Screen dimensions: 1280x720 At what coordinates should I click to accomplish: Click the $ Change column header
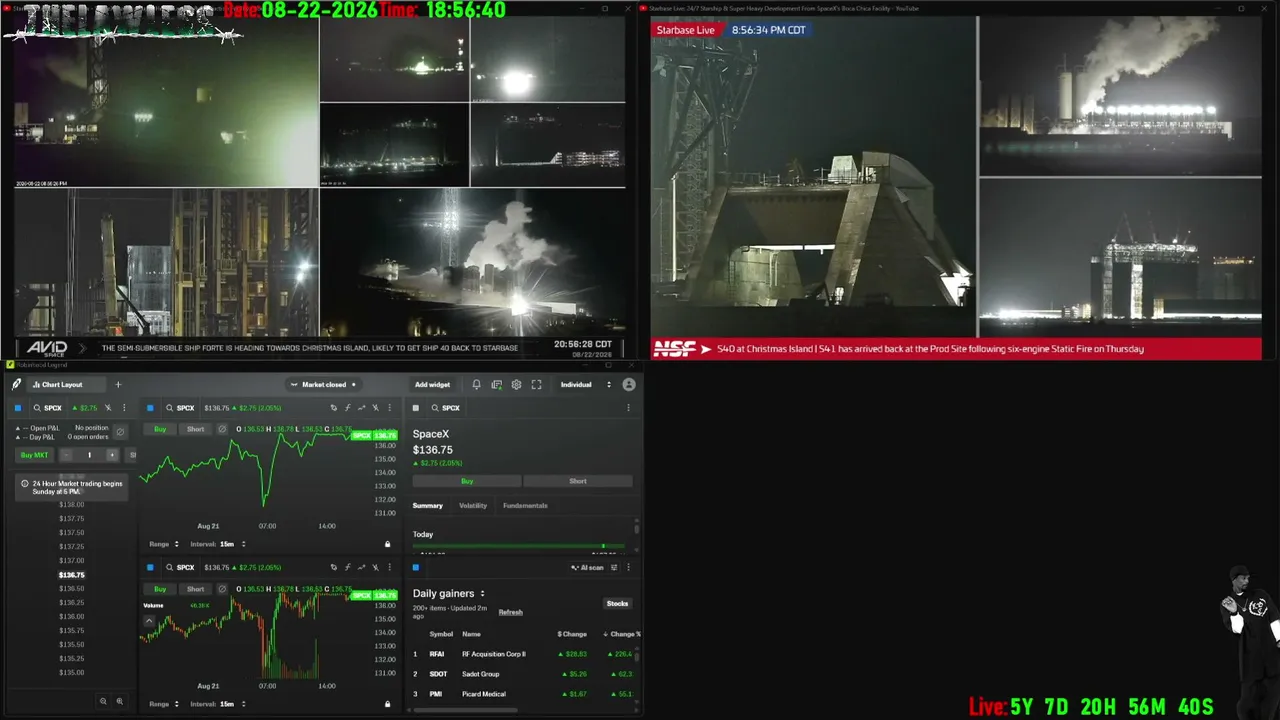tap(572, 634)
